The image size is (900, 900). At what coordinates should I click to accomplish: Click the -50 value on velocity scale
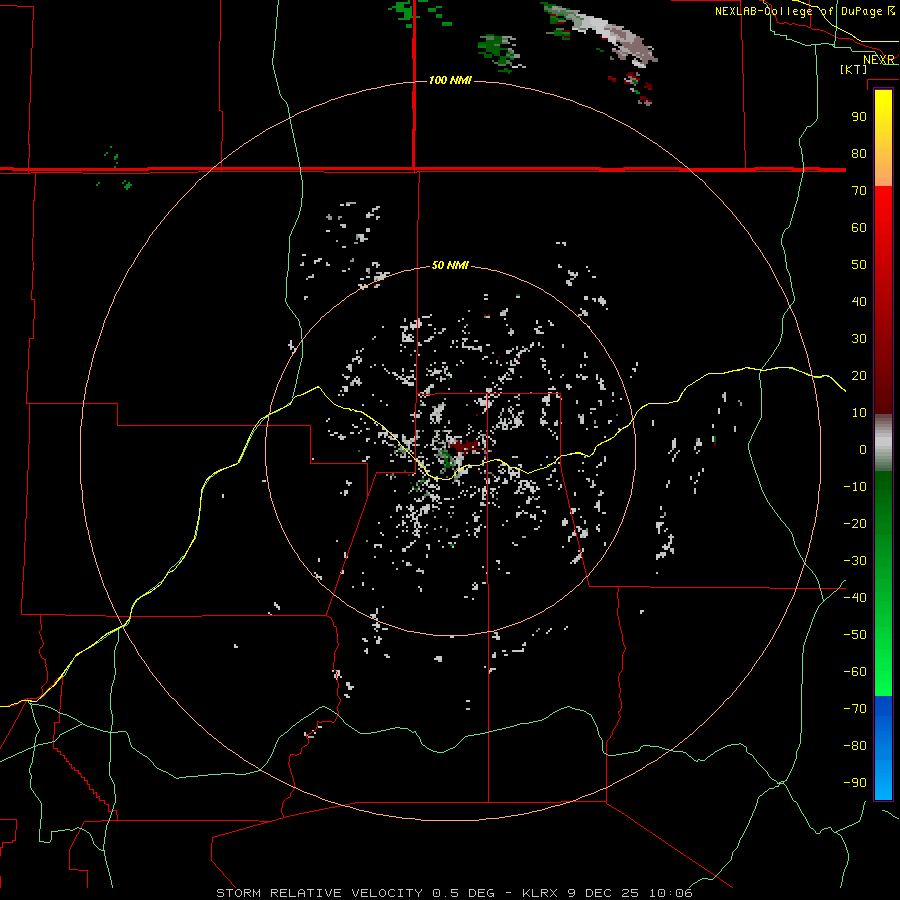click(855, 635)
